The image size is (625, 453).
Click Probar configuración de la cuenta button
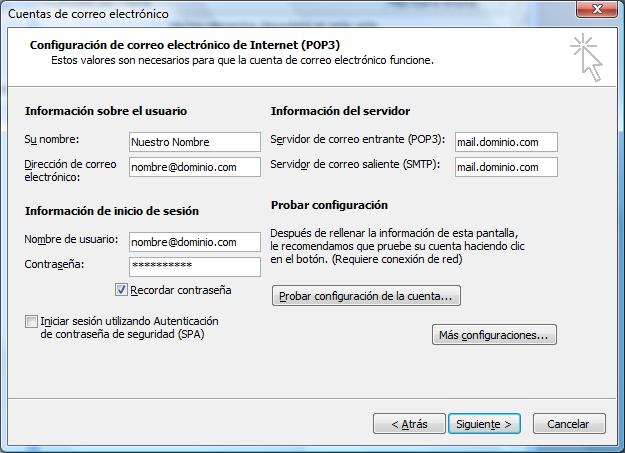point(366,296)
